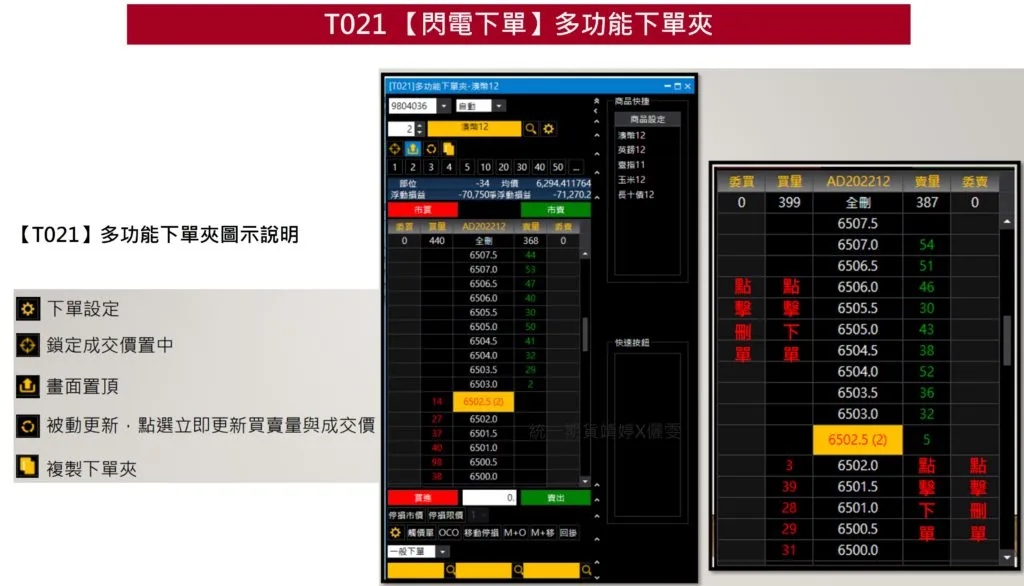The height and width of the screenshot is (586, 1024).
Task: Open the 一般下單 order type dropdown
Action: (443, 551)
